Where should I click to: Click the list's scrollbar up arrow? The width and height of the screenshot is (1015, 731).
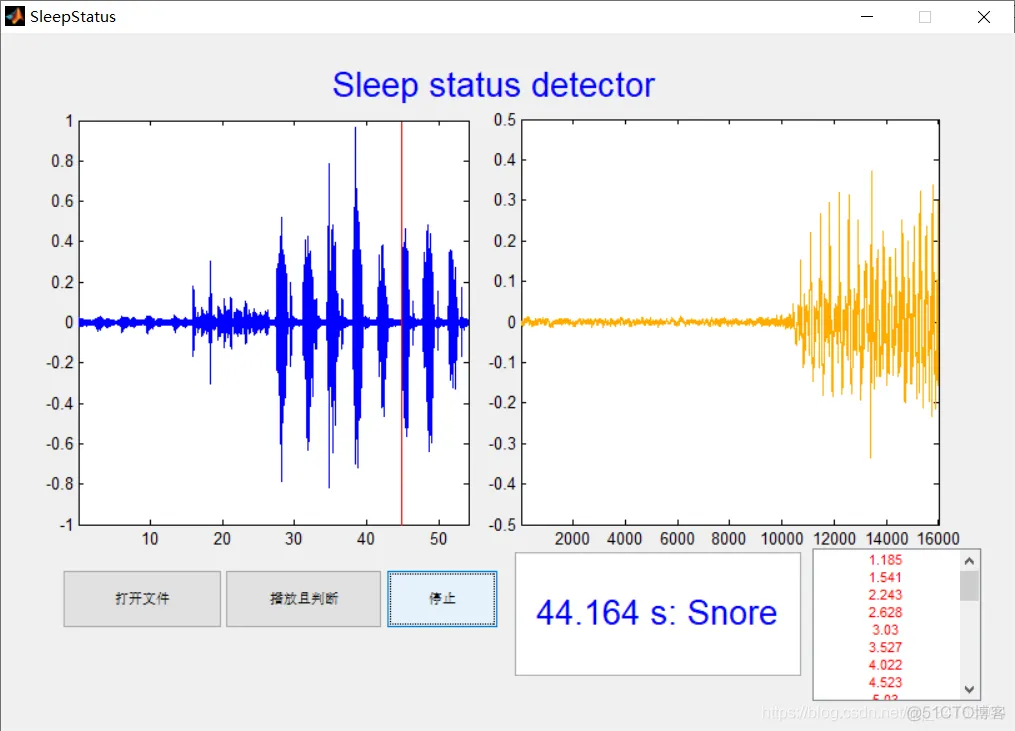[969, 560]
